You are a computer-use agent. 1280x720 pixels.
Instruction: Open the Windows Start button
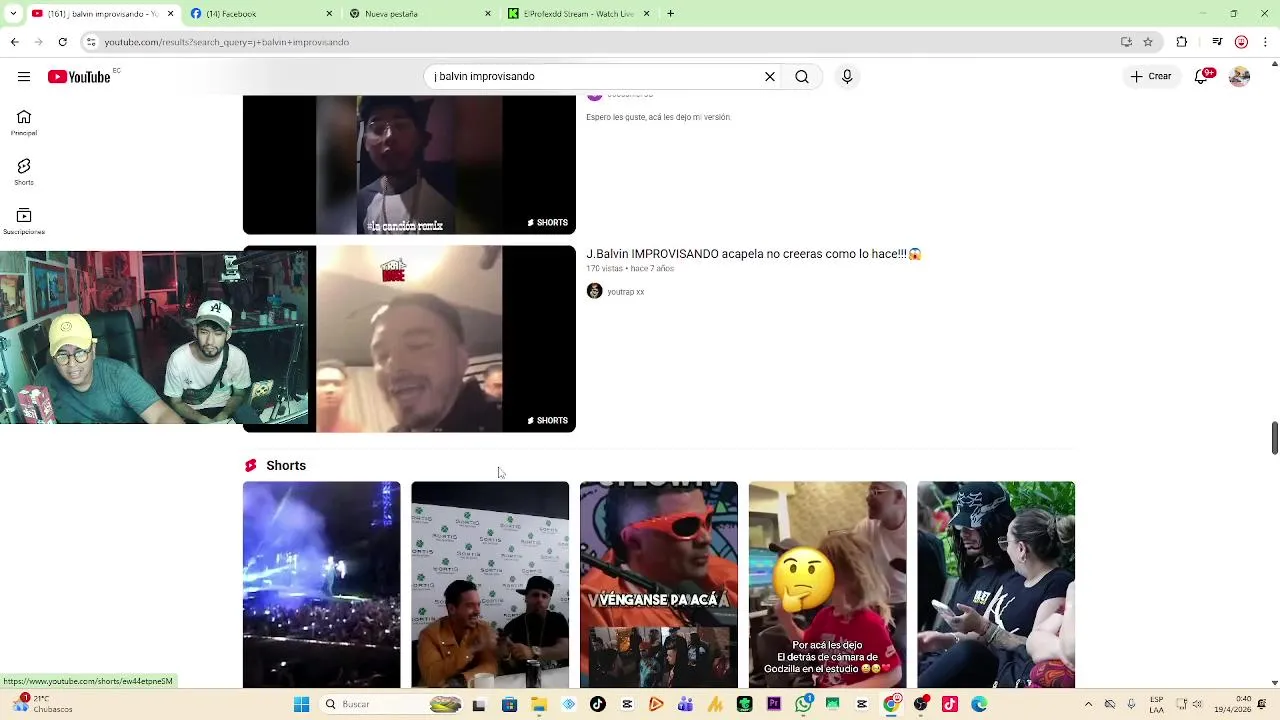(301, 704)
